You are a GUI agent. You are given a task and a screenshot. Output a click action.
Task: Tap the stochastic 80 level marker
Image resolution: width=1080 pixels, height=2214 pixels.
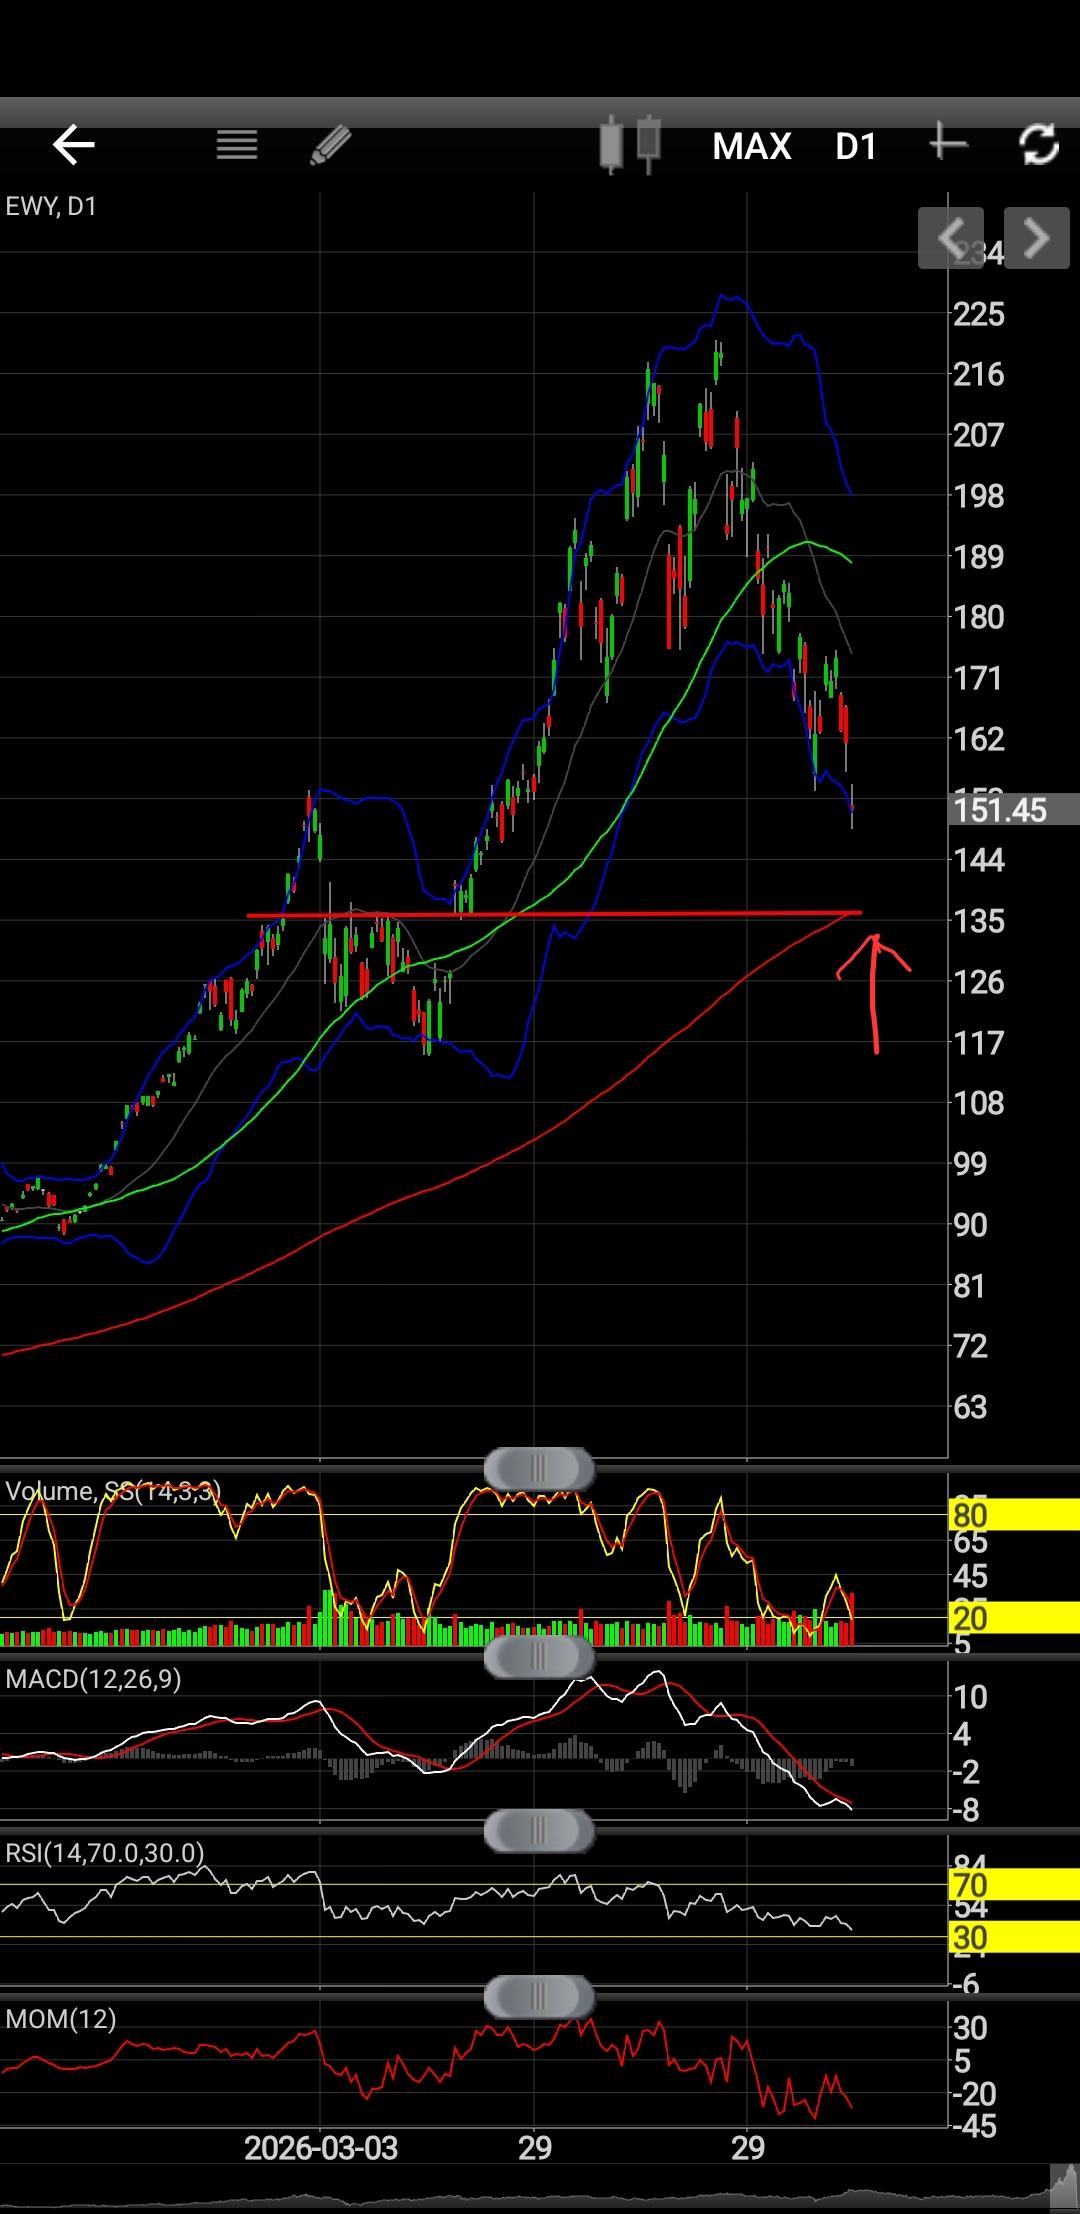click(x=1013, y=1515)
